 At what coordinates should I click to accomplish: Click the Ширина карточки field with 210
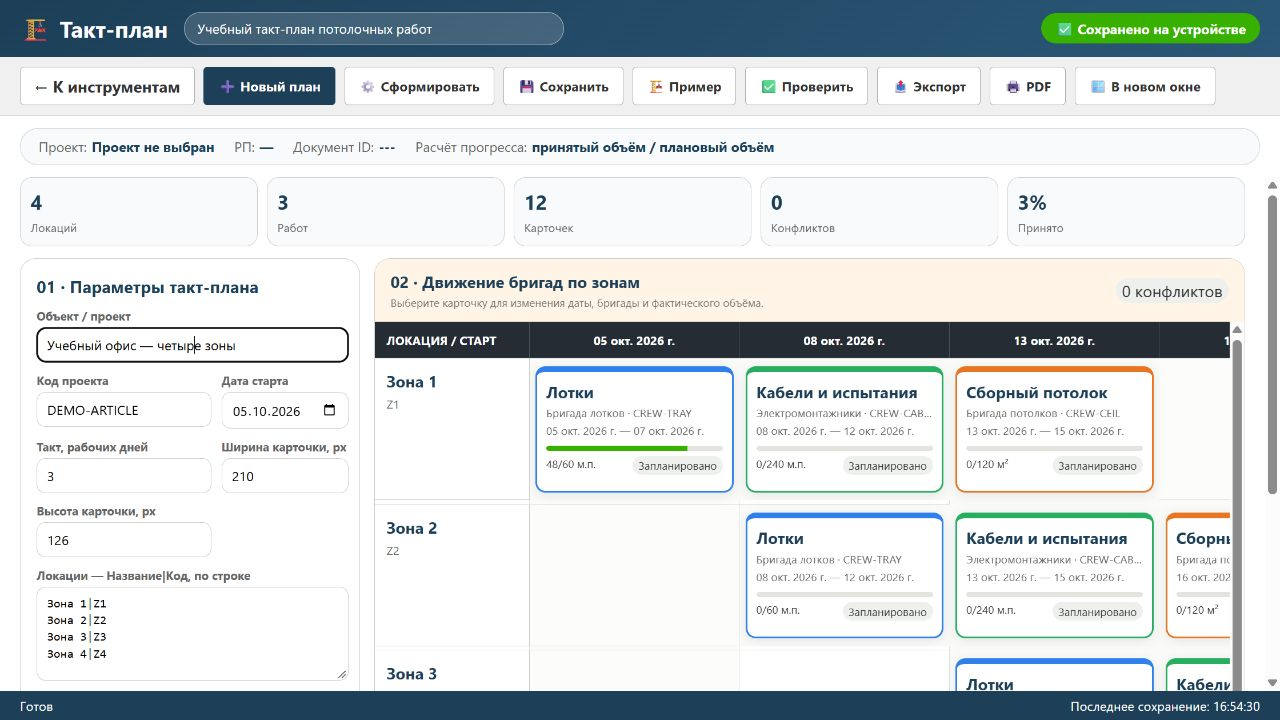coord(285,476)
